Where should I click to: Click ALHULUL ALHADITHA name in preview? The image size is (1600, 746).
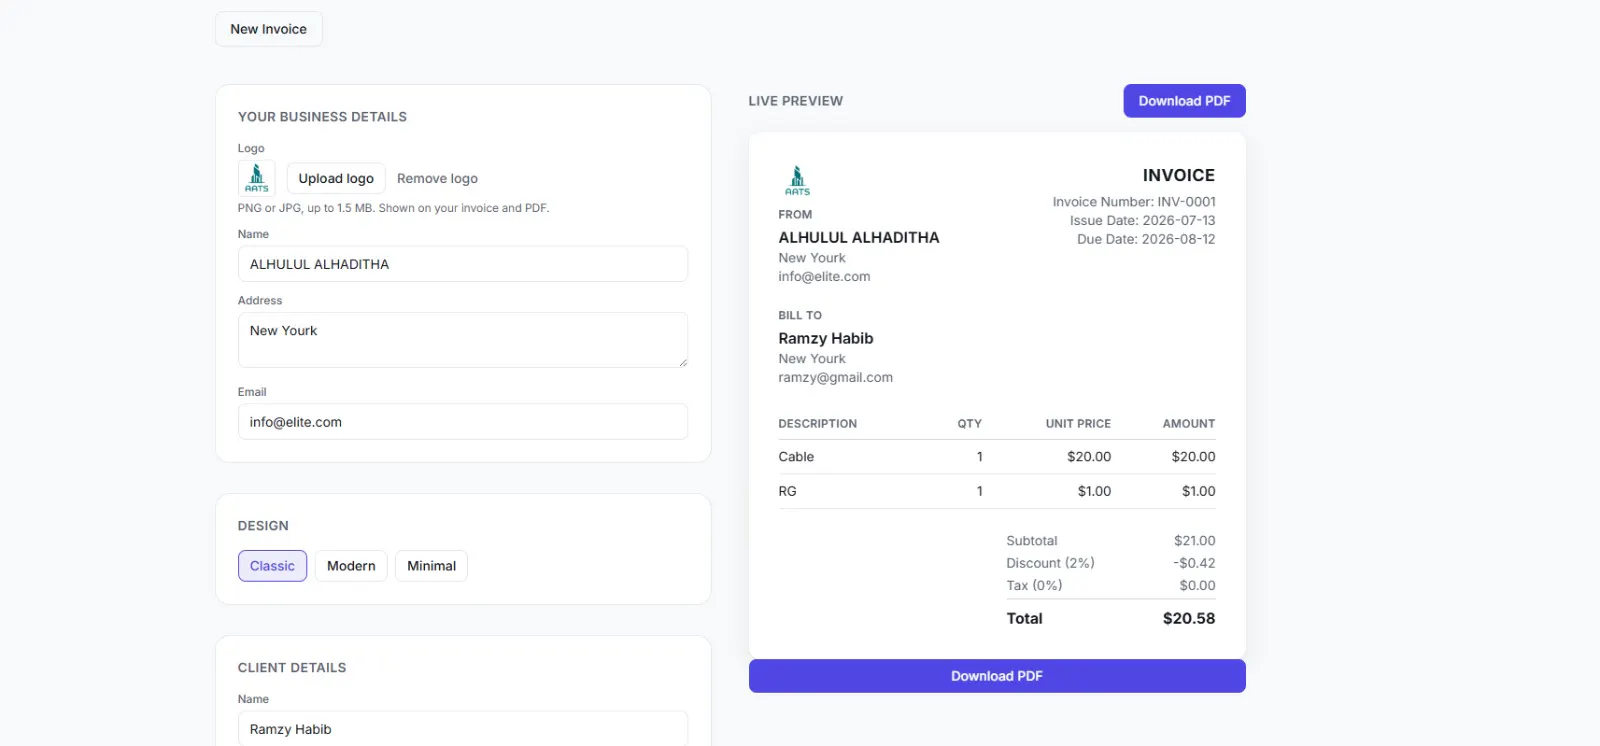[x=859, y=238]
